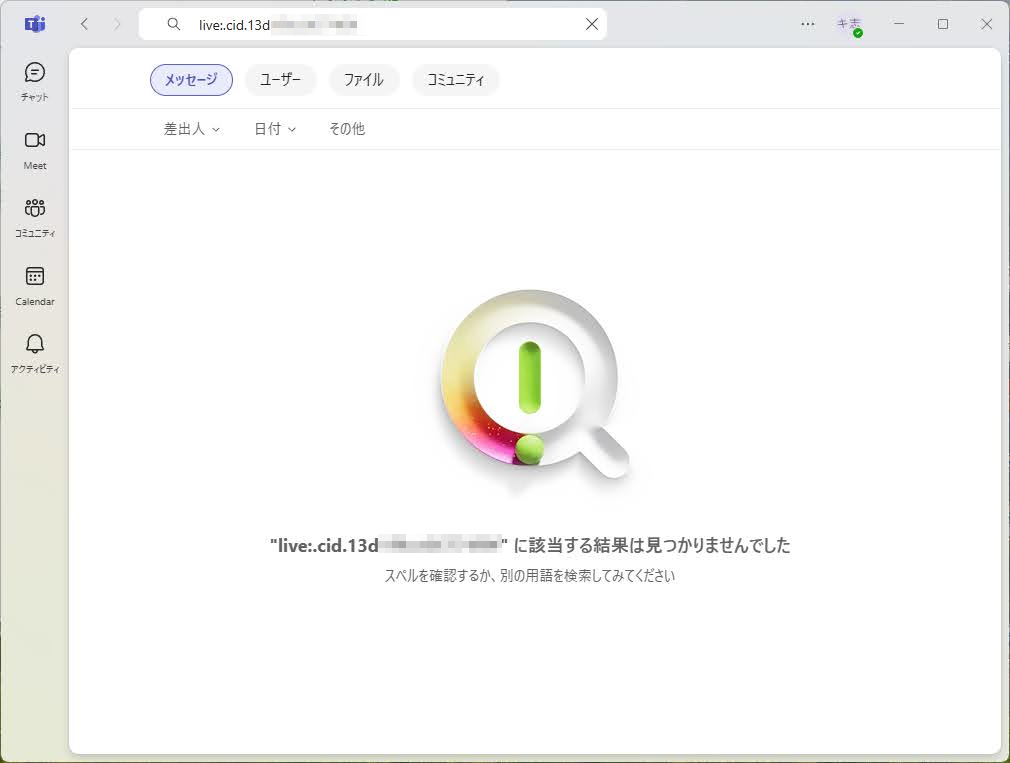Switch to the ファイル filter tab
Viewport: 1010px width, 763px height.
point(364,80)
